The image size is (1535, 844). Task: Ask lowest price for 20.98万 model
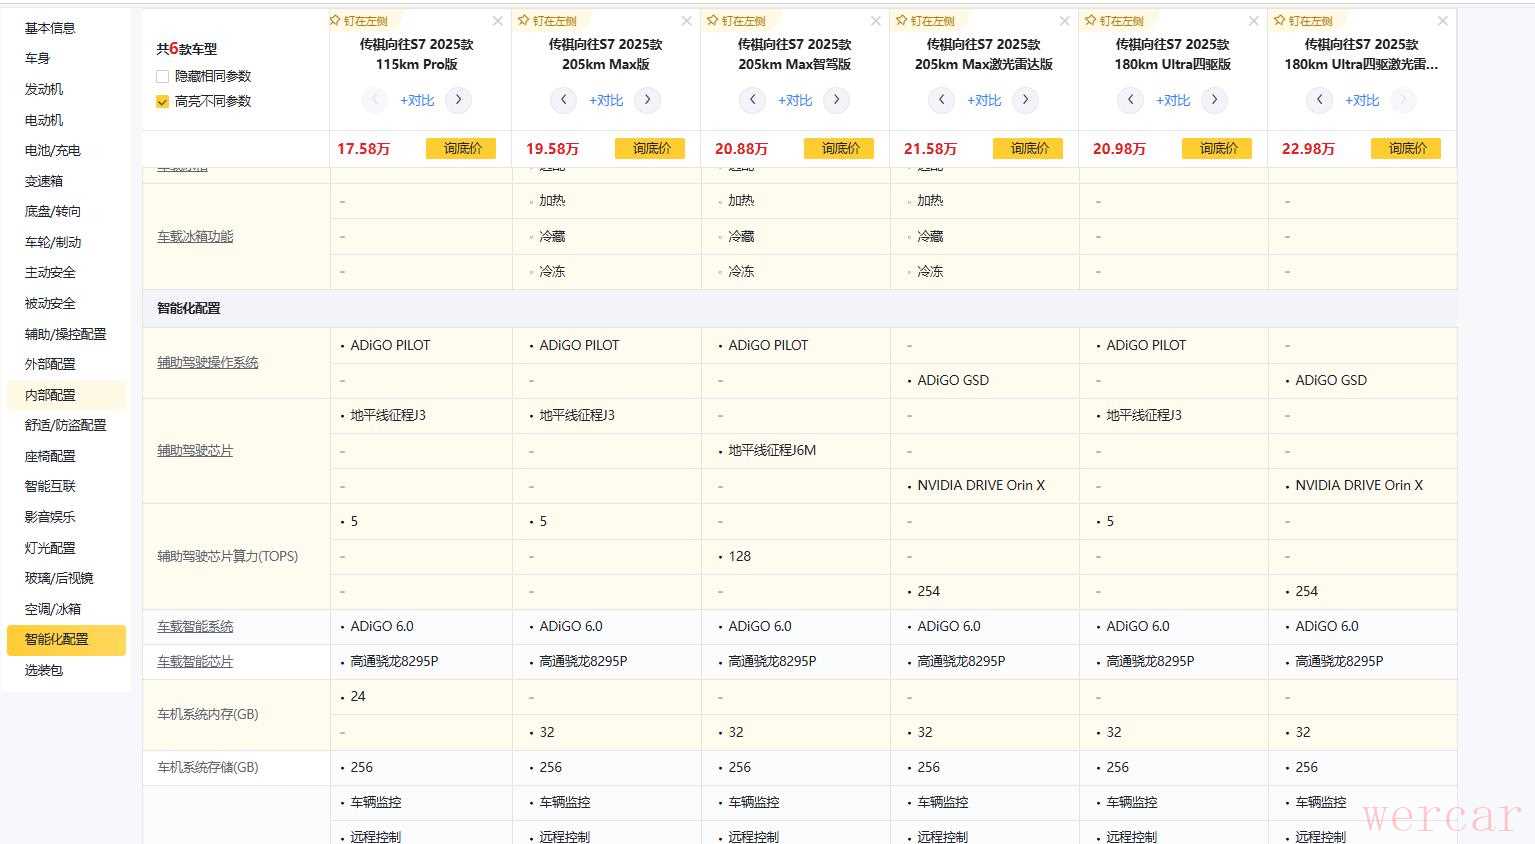pos(1217,148)
